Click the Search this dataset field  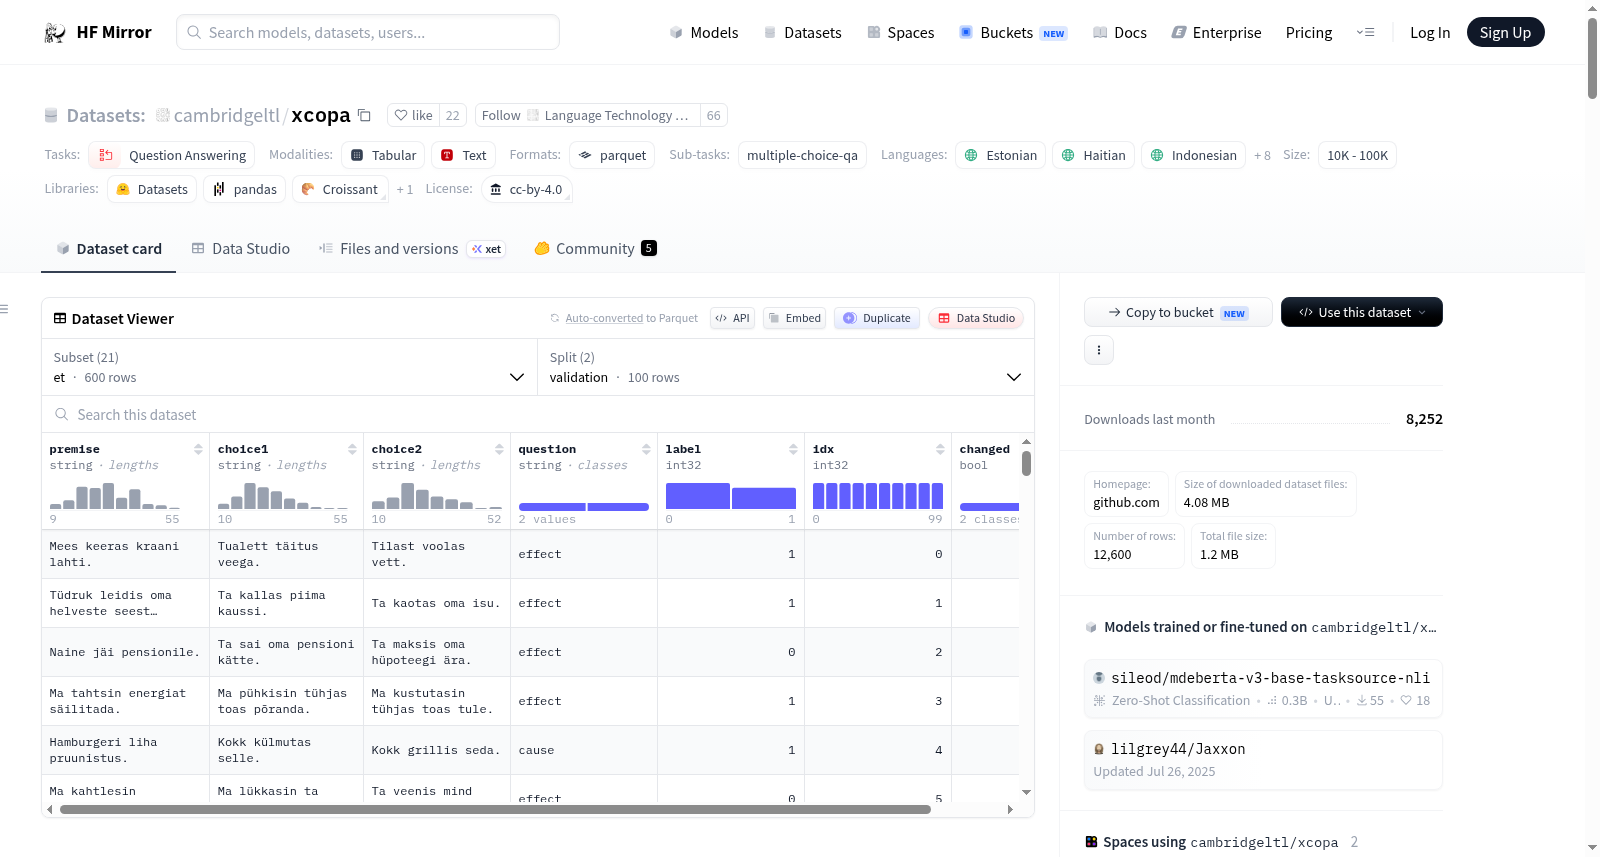[538, 414]
